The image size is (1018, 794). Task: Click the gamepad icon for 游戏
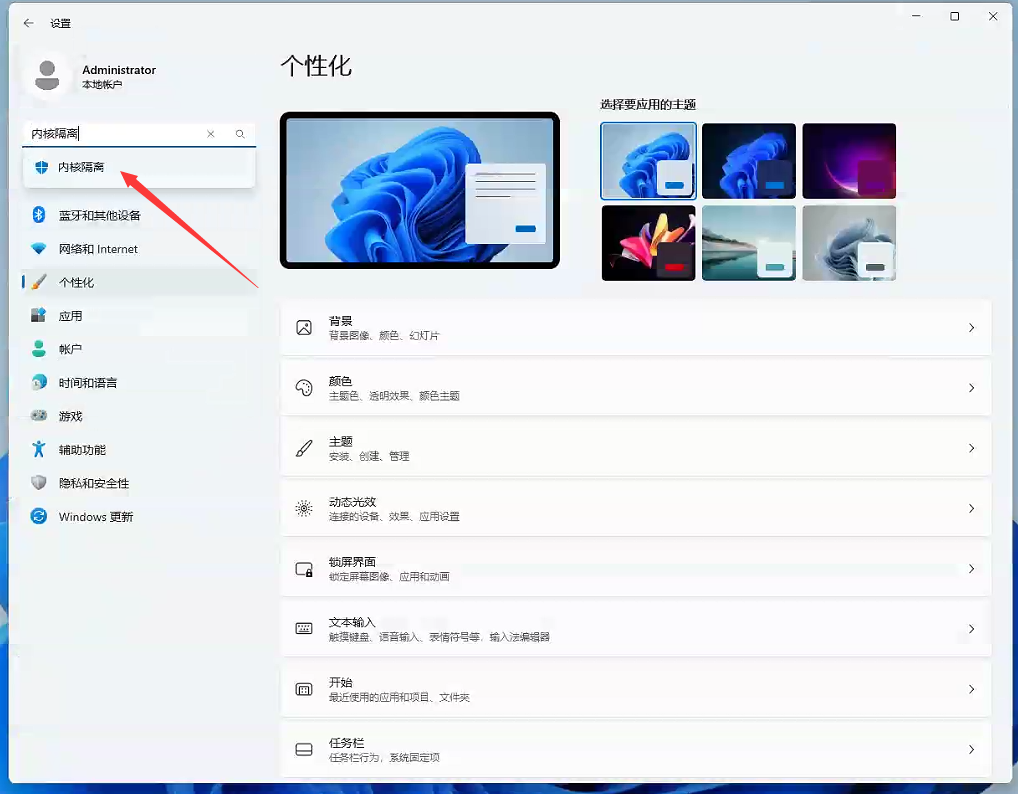pos(38,416)
